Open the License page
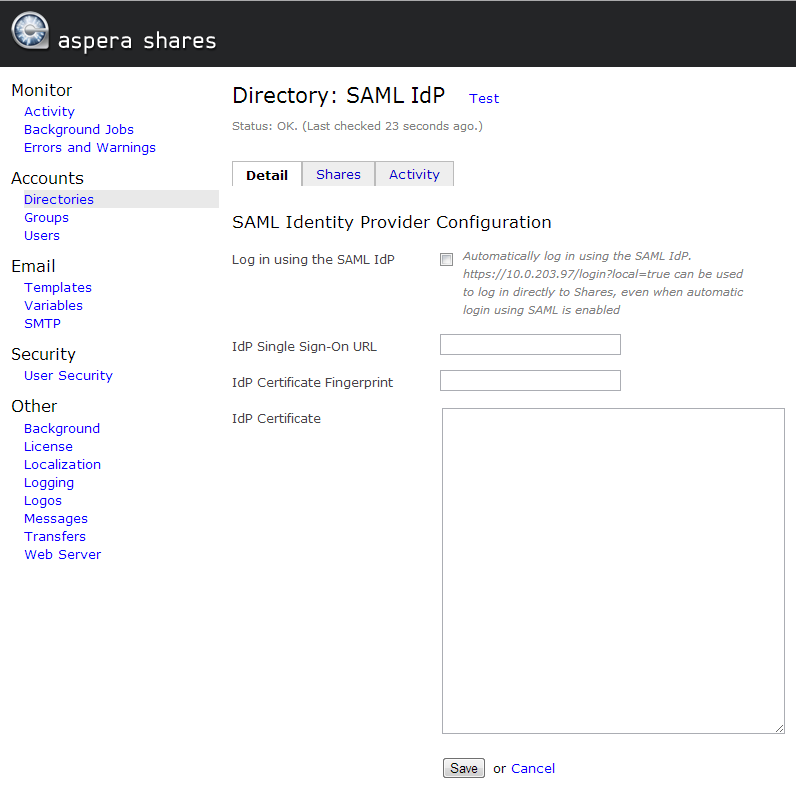This screenshot has width=796, height=785. point(48,446)
